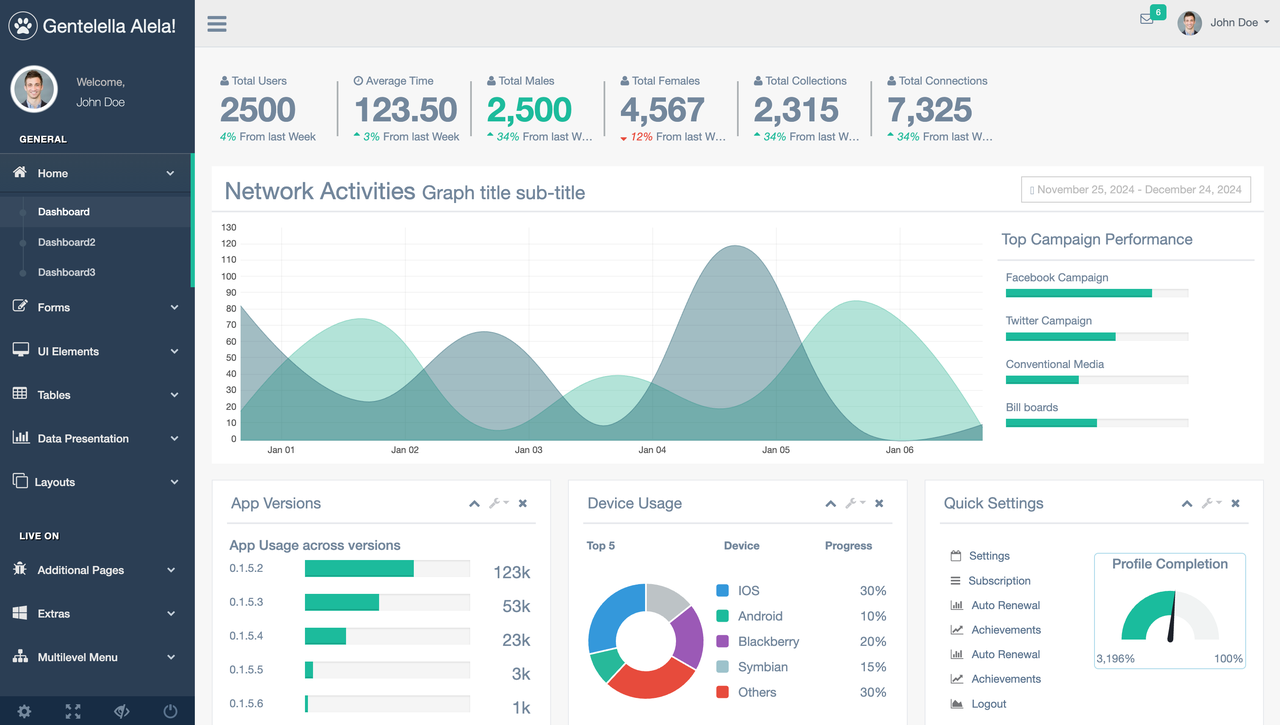Collapse the App Versions panel with its chevron
The width and height of the screenshot is (1280, 725).
[474, 503]
